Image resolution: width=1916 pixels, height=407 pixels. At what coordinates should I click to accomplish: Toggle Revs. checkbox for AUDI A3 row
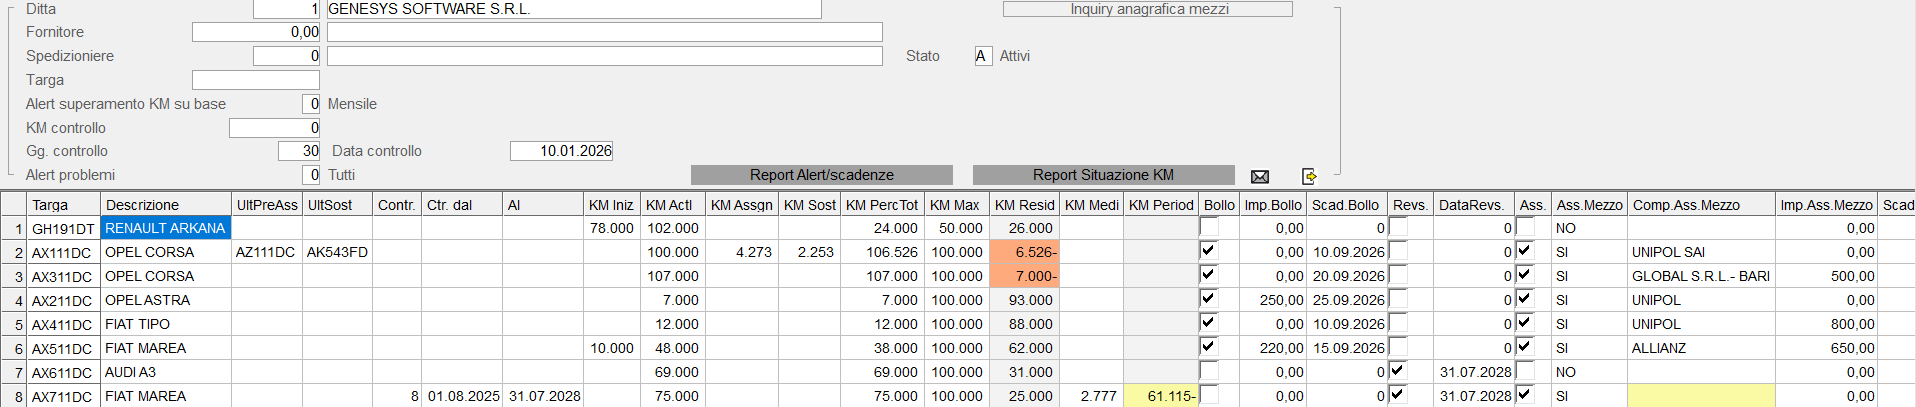tap(1398, 371)
